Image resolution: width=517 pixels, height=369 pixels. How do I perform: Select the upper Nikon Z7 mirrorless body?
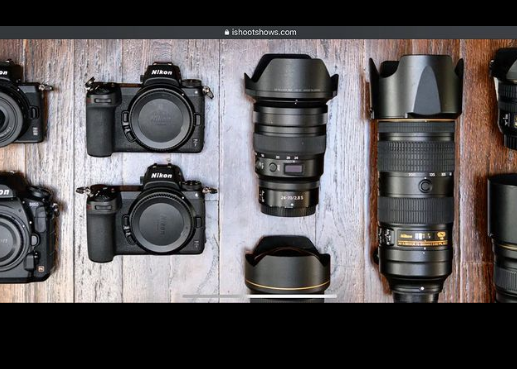click(149, 110)
